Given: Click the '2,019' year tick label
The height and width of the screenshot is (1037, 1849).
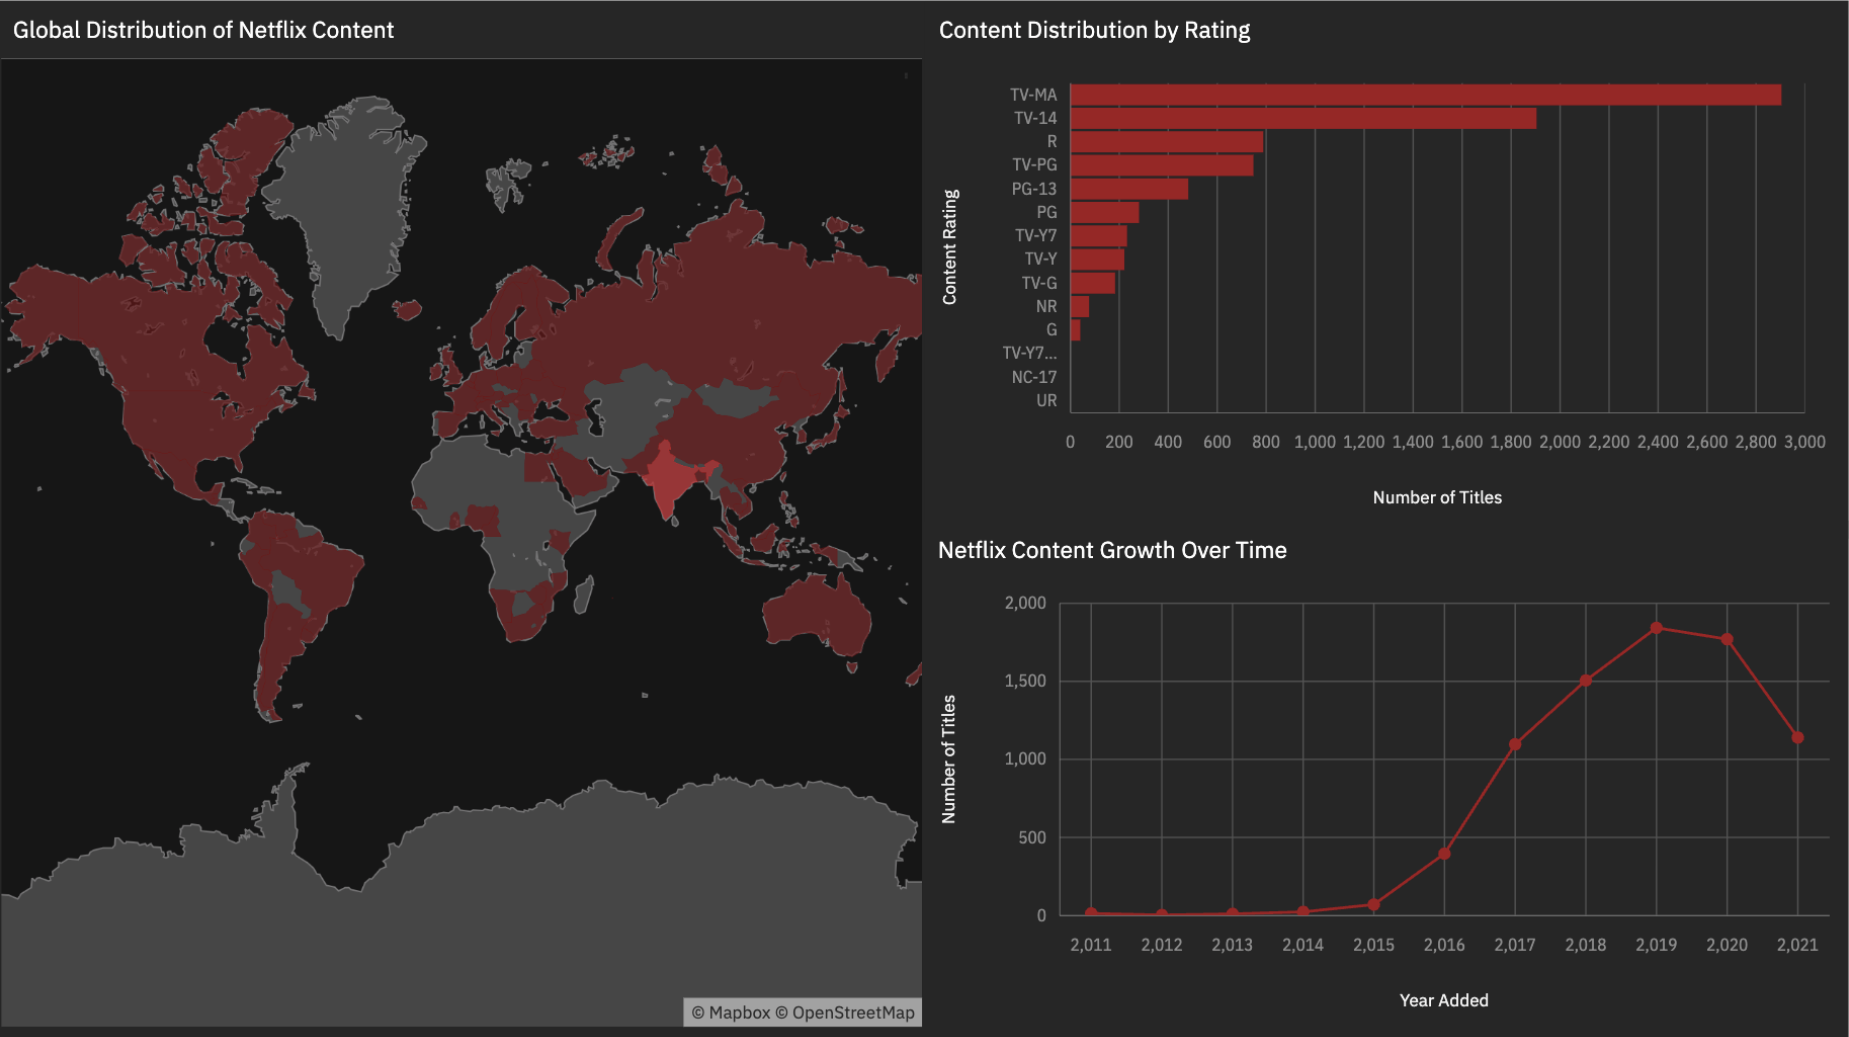Looking at the screenshot, I should [x=1656, y=945].
